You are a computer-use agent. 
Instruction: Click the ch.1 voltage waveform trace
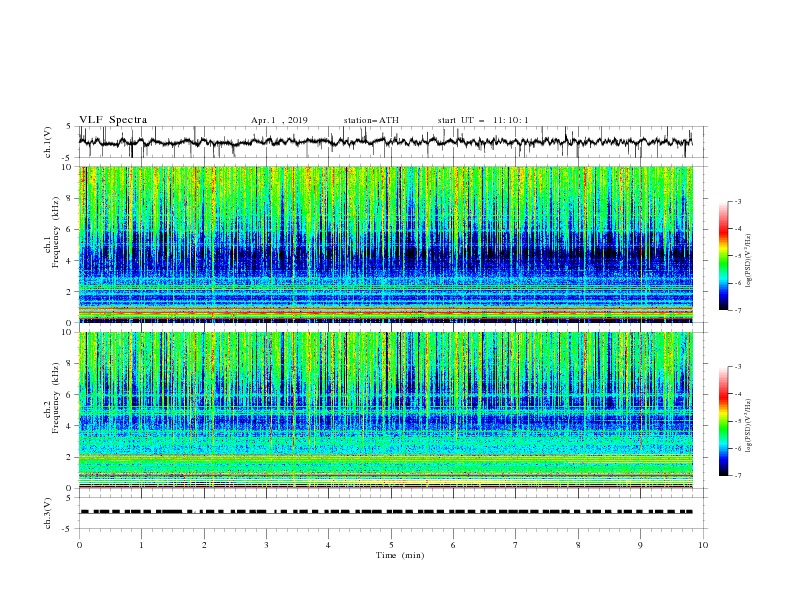[x=385, y=142]
